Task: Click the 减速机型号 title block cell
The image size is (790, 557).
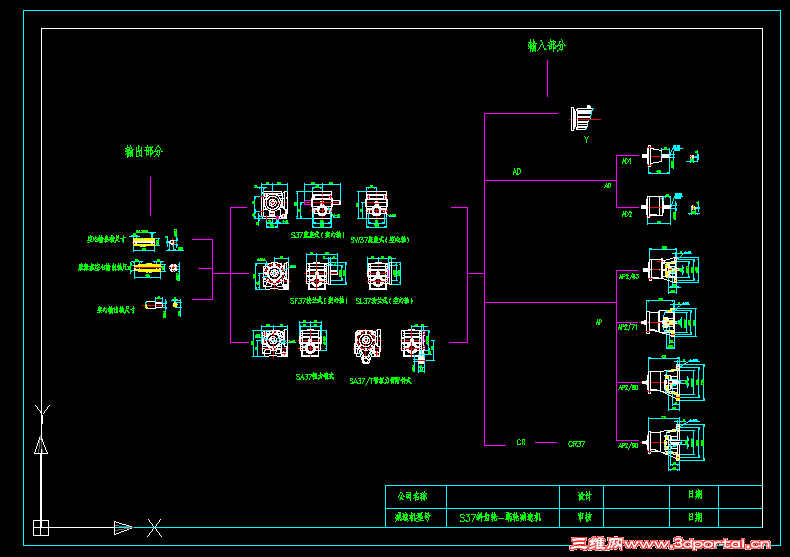Action: pos(416,517)
